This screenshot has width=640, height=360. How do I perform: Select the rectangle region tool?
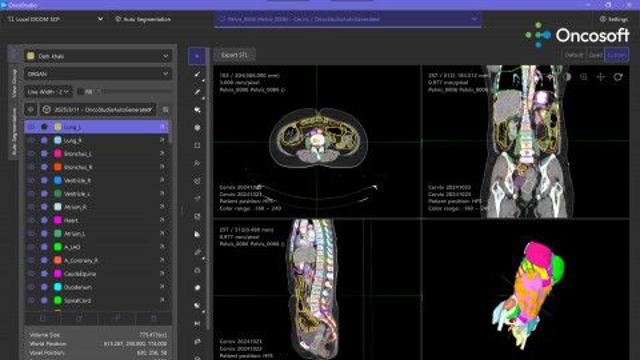(197, 145)
